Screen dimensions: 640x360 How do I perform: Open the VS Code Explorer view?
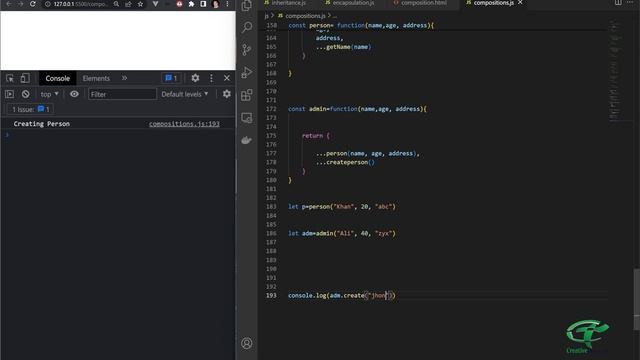[x=247, y=6]
